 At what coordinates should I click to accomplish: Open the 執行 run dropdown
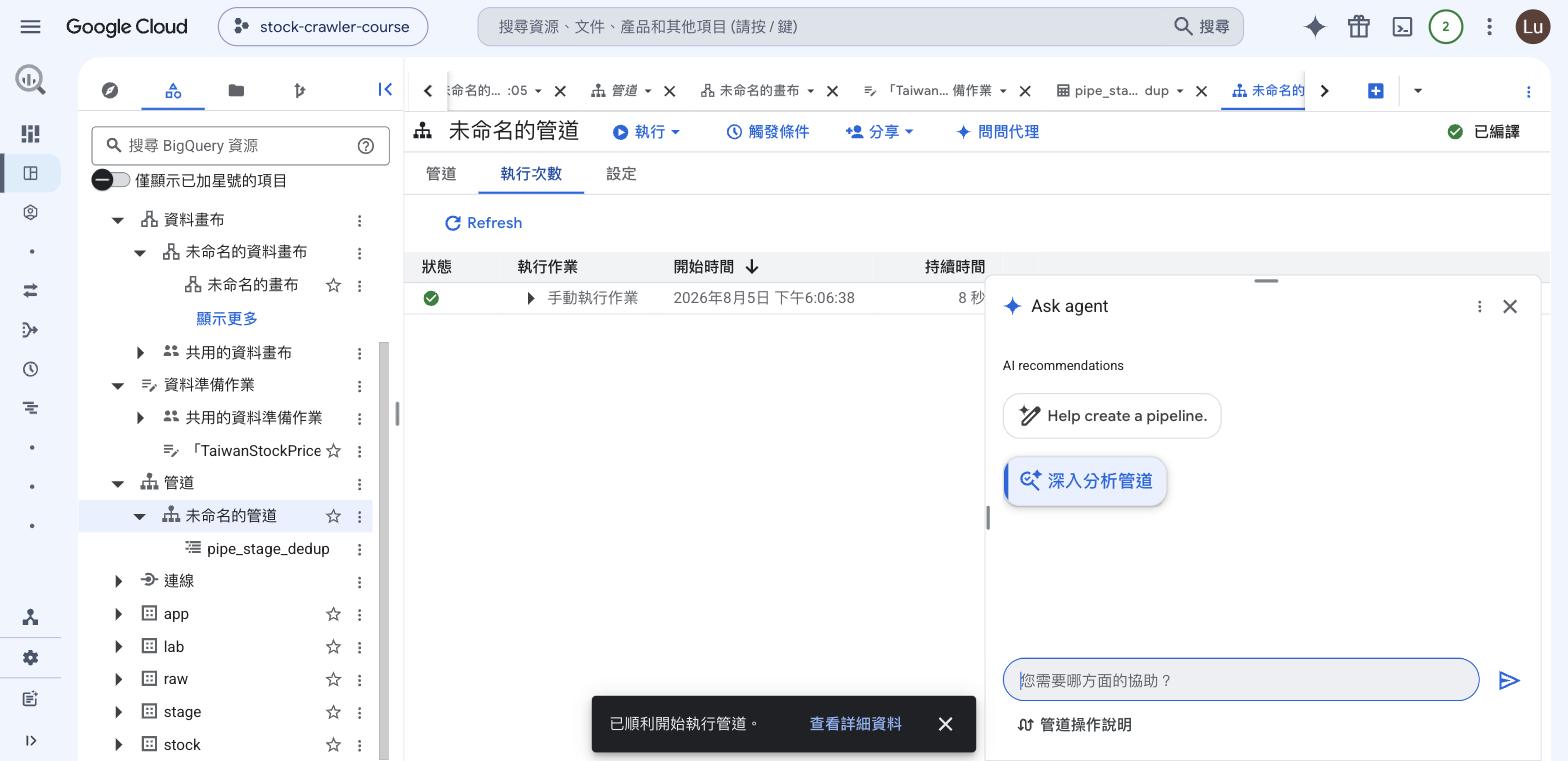(647, 131)
